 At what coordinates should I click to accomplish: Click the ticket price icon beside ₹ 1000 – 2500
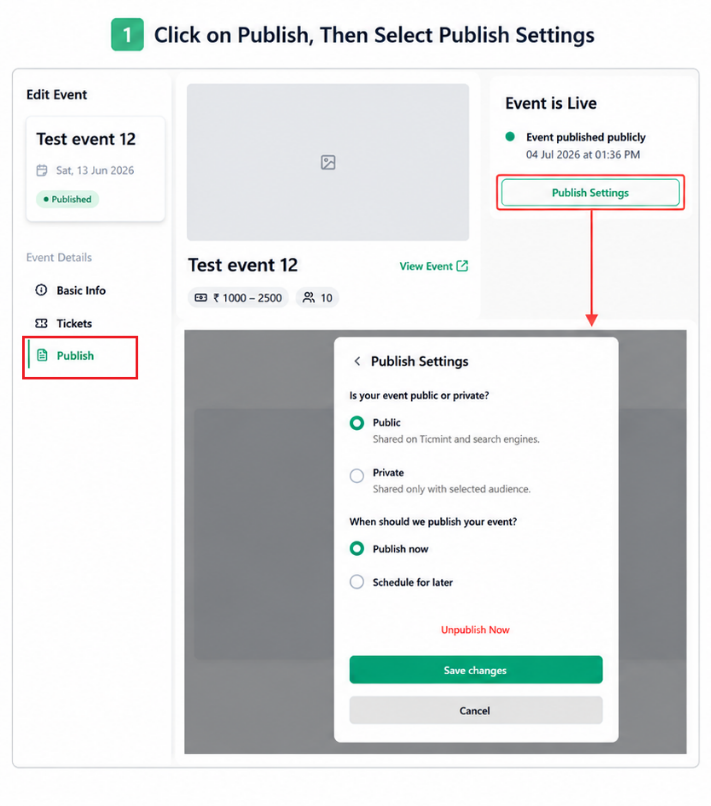[200, 298]
